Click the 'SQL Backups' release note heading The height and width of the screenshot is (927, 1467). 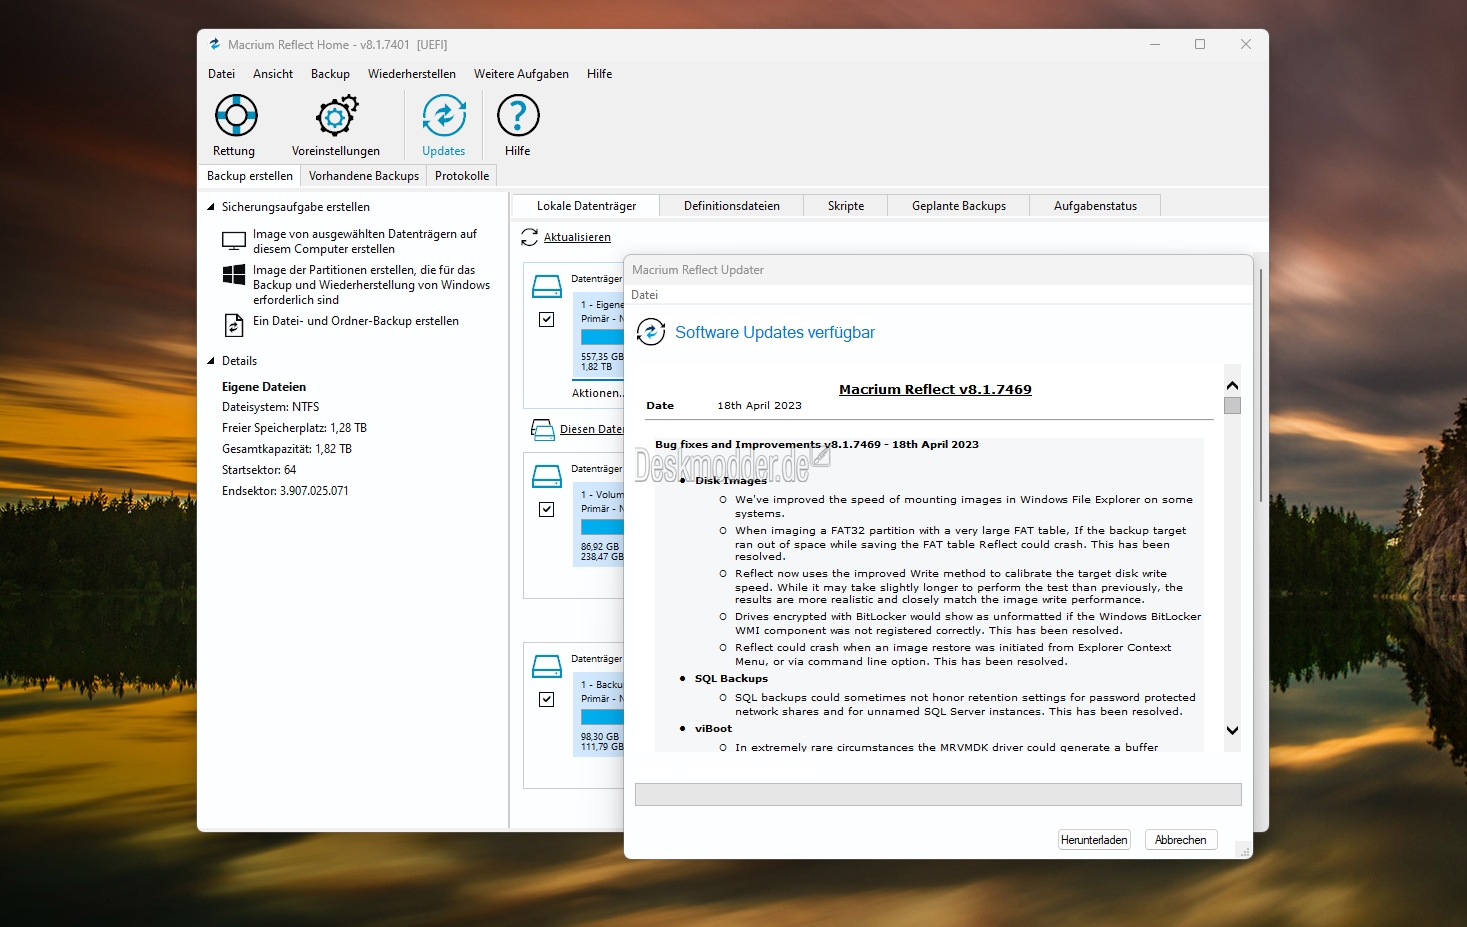point(731,679)
